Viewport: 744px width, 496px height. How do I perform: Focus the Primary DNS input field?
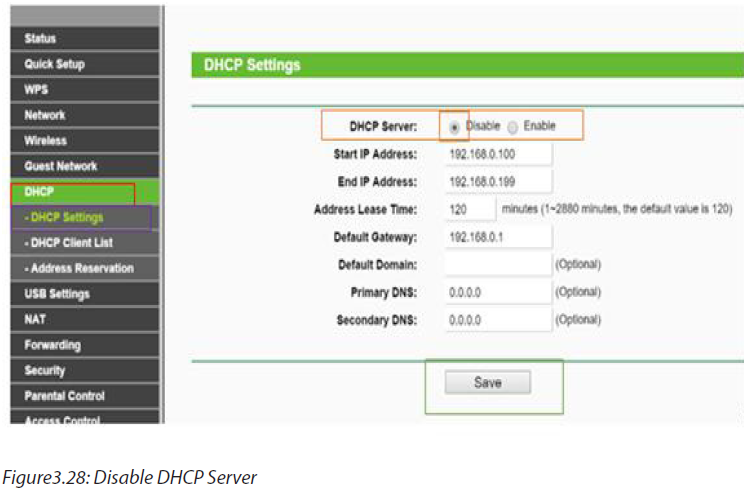[x=498, y=292]
